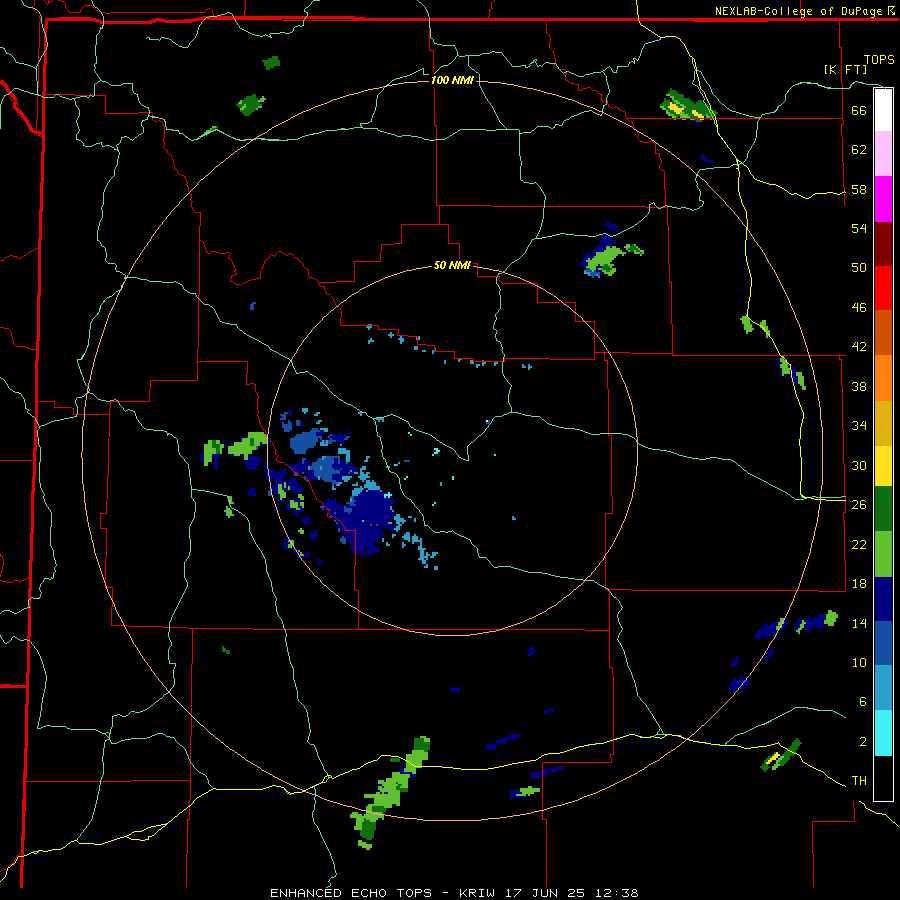Click the 14 legend value

click(859, 623)
